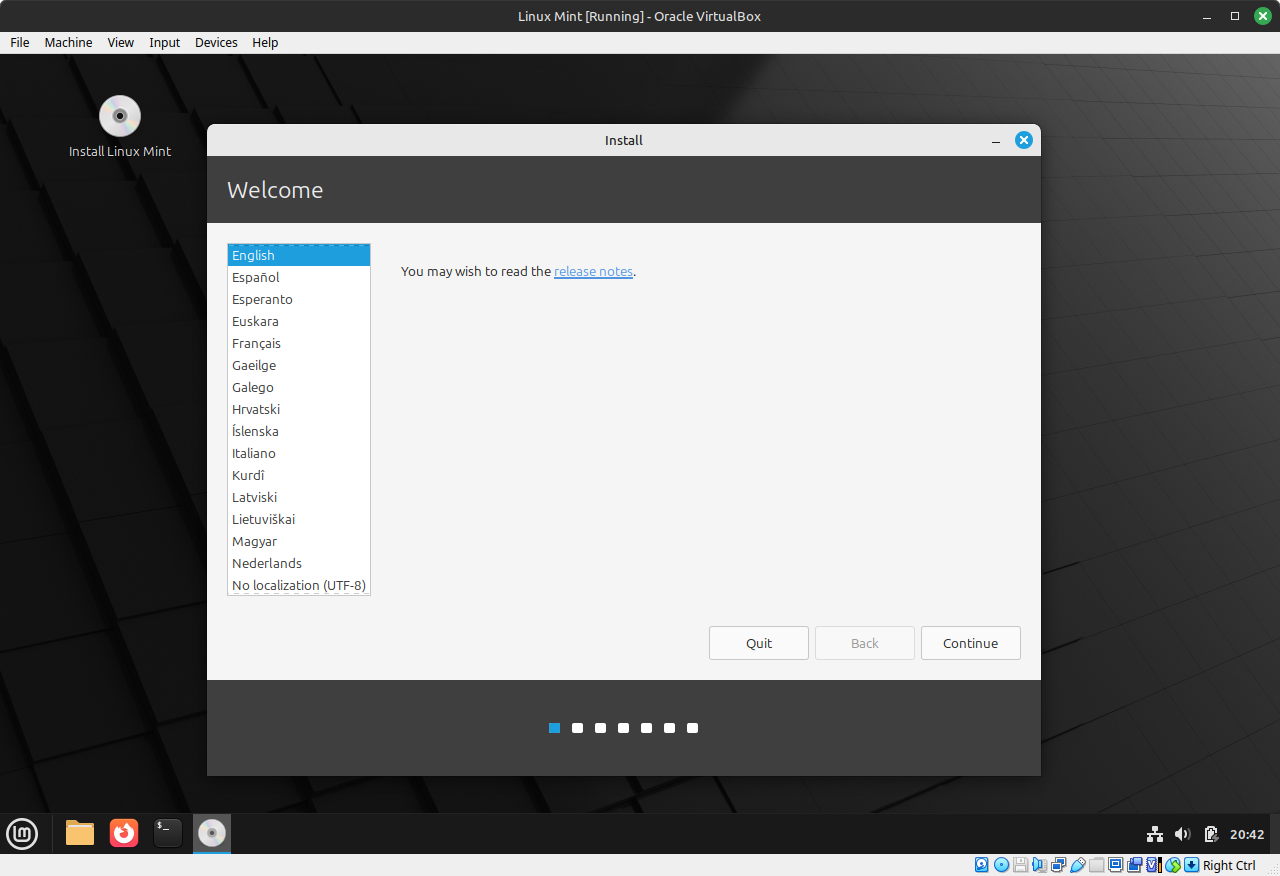Open the release notes link

tap(594, 271)
